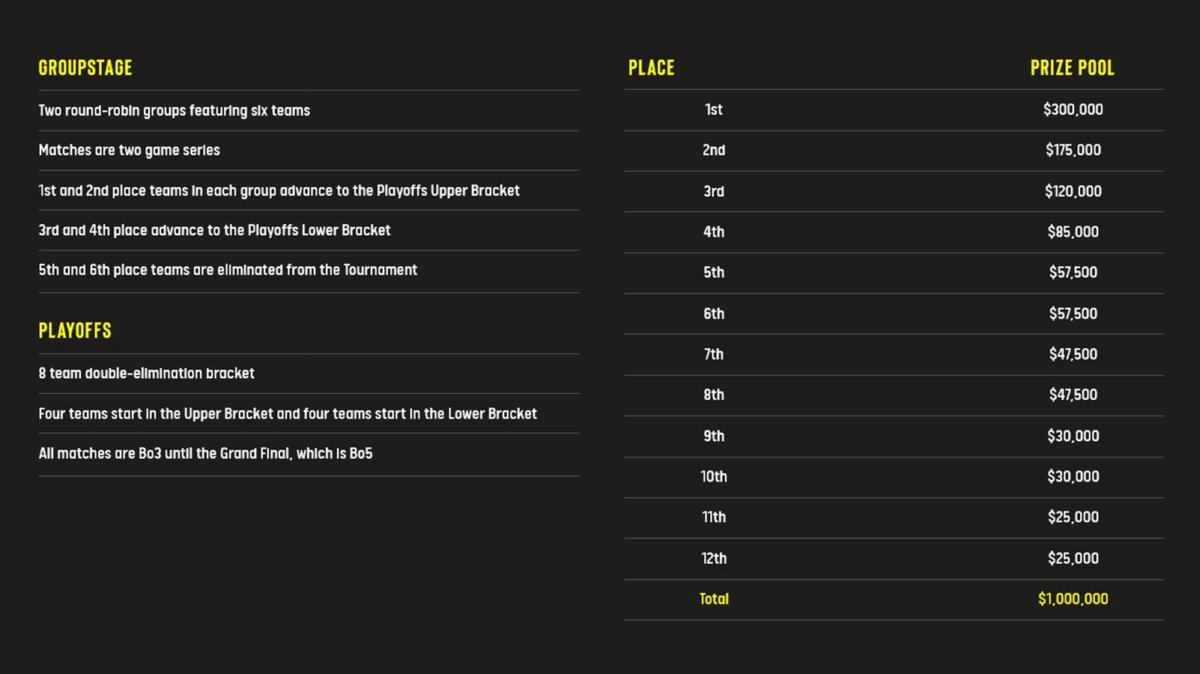The width and height of the screenshot is (1200, 674).
Task: Select the $85,000 prize amount
Action: click(x=1073, y=232)
